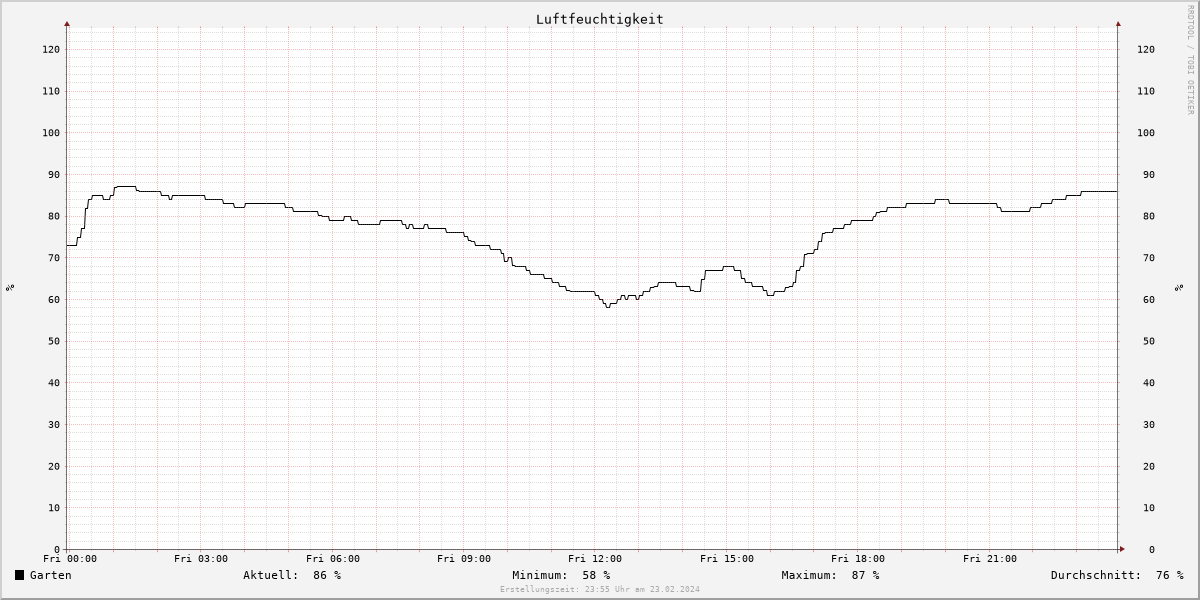This screenshot has width=1200, height=600.
Task: Click the '120' label on the left axis
Action: click(x=51, y=49)
